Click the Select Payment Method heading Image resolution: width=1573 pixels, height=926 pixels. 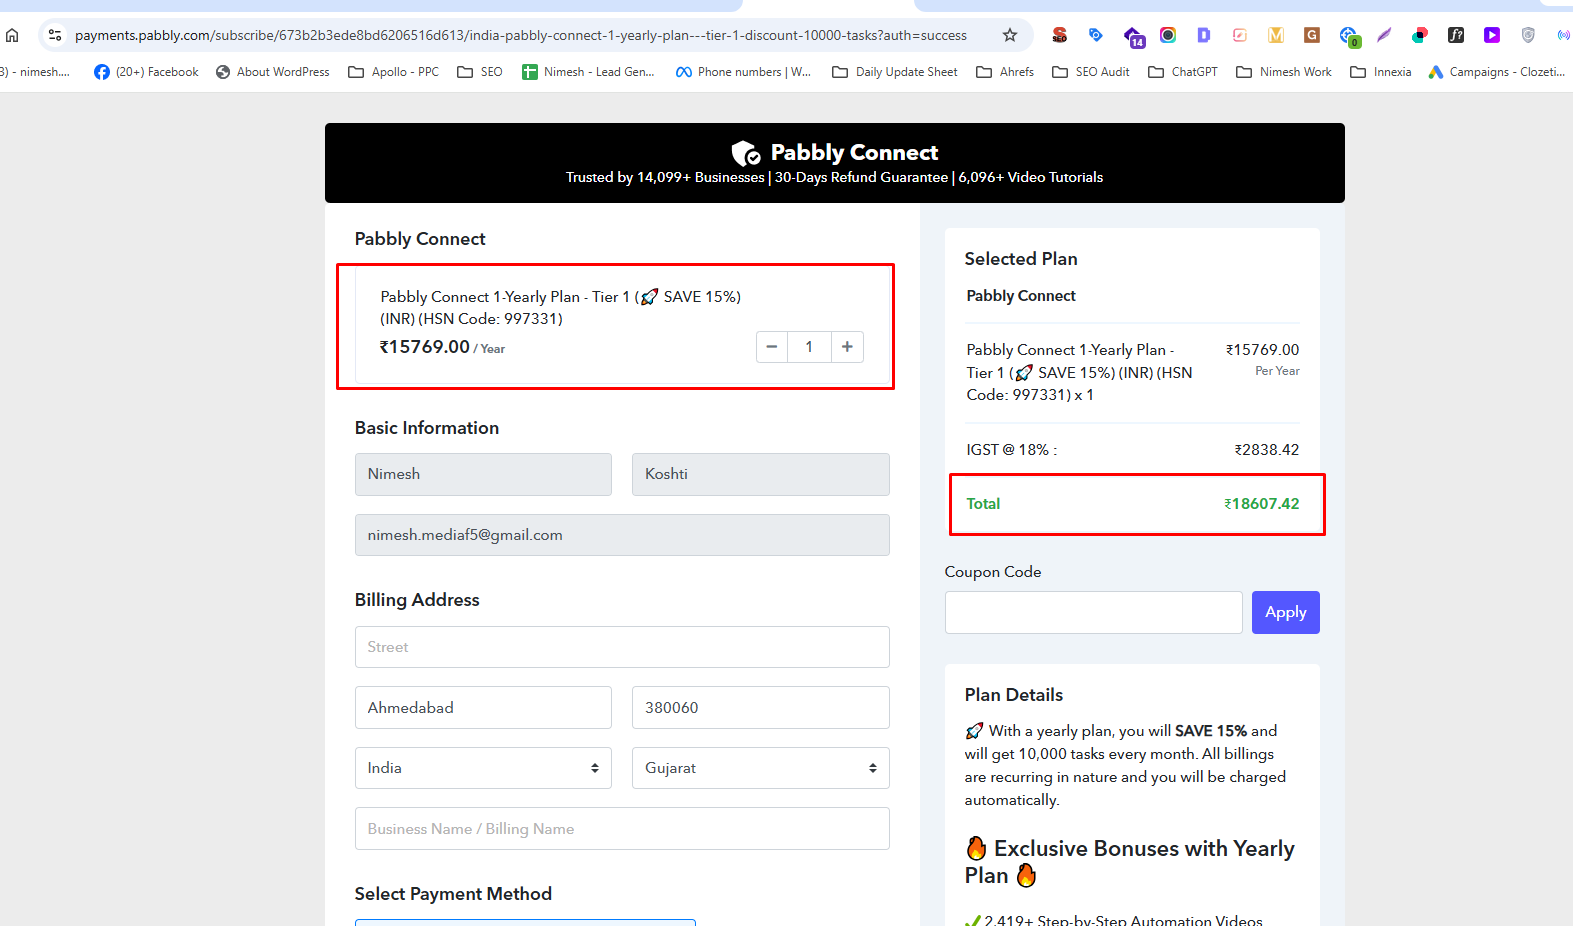point(453,894)
